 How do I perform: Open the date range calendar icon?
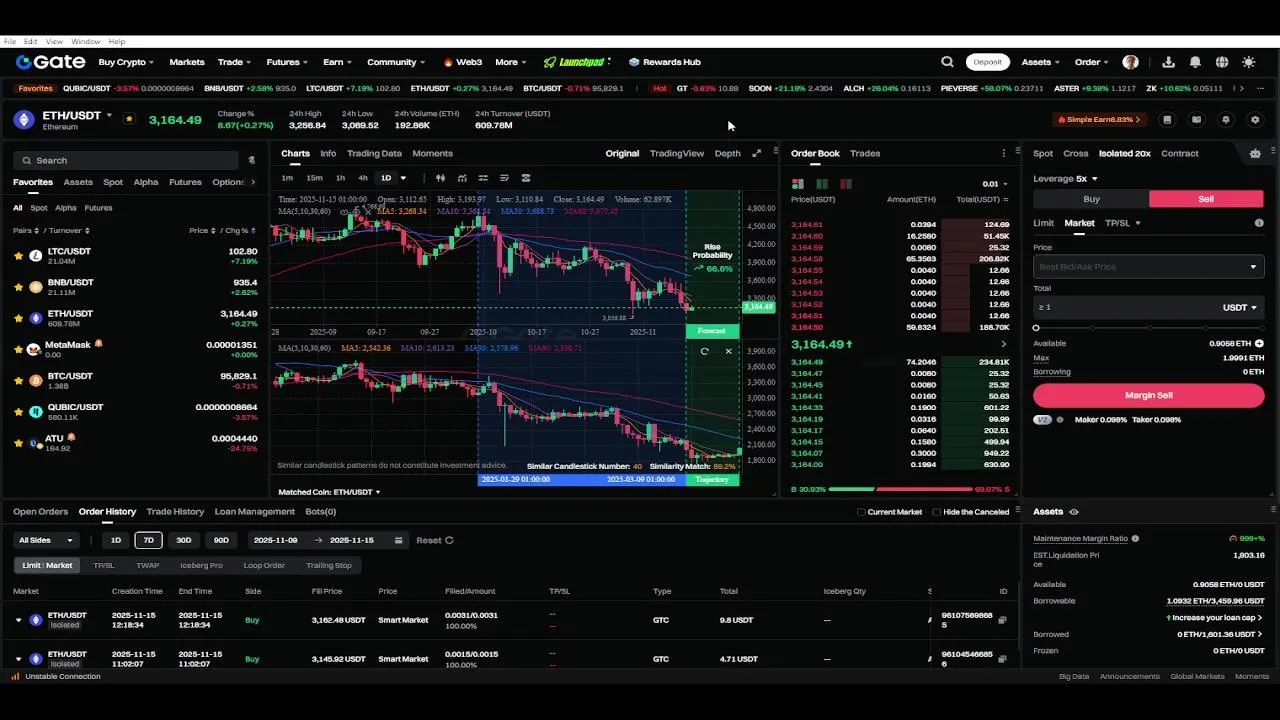tap(399, 540)
